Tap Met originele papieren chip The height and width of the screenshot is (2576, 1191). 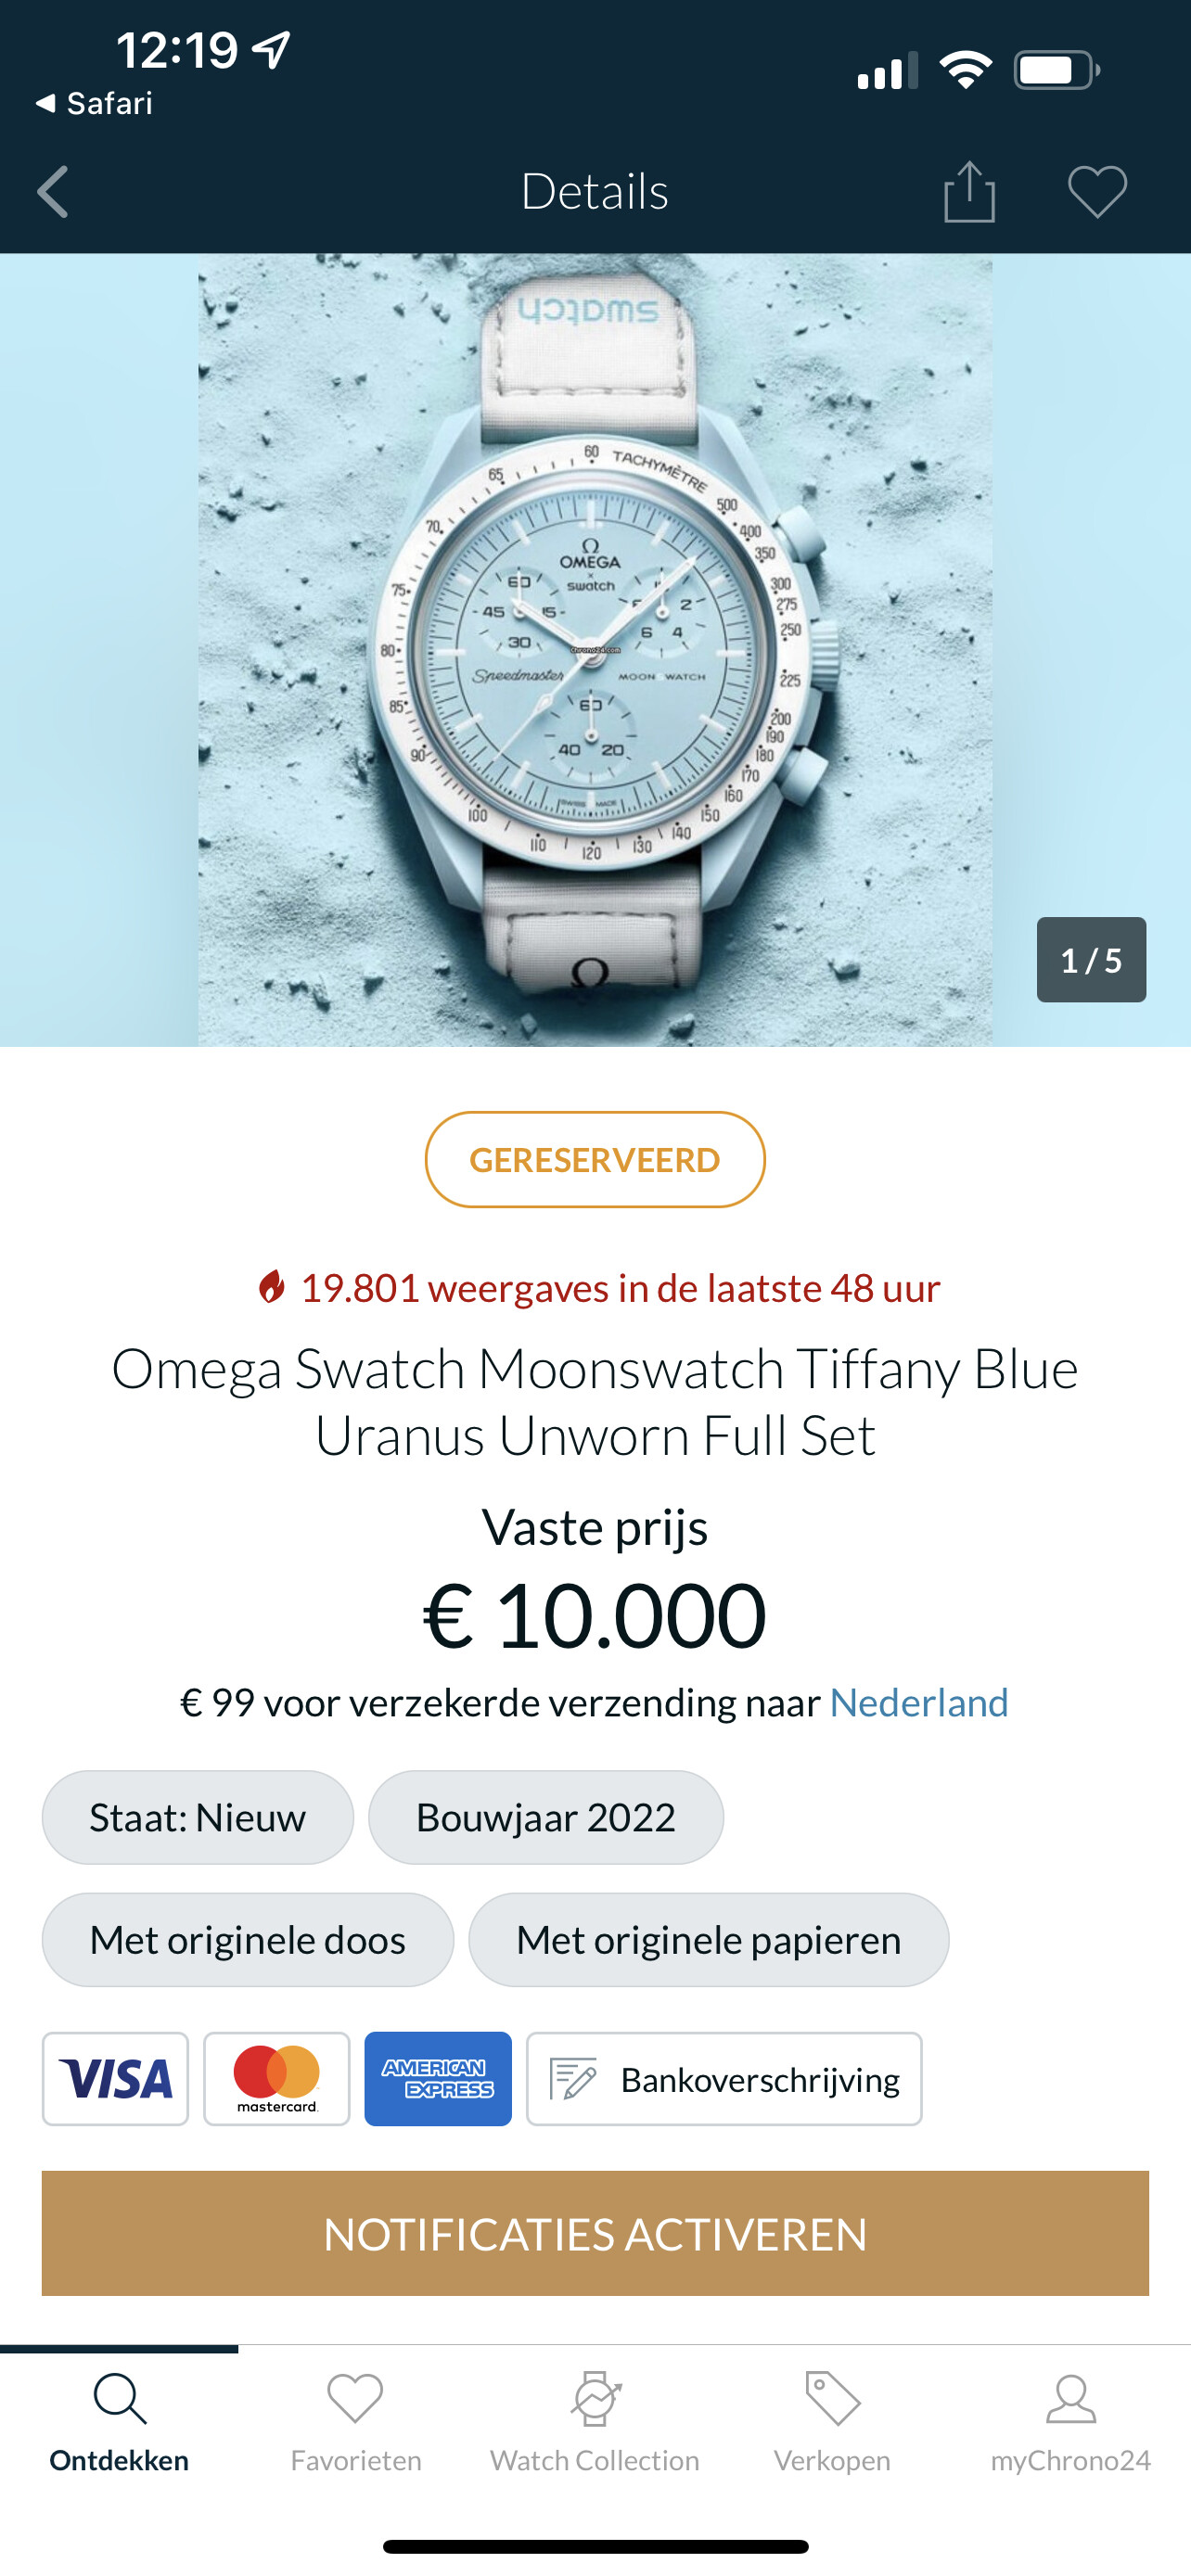click(709, 1940)
